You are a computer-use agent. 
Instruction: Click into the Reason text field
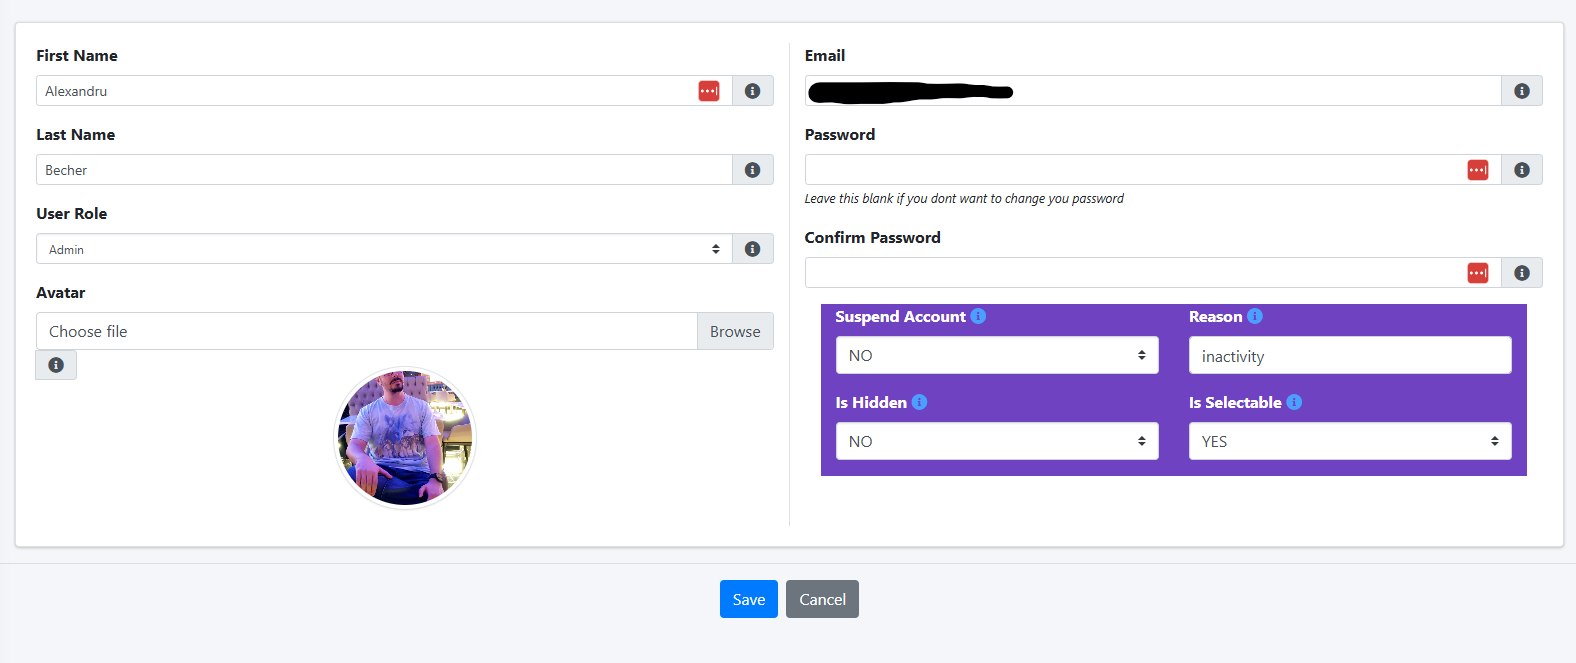coord(1350,356)
